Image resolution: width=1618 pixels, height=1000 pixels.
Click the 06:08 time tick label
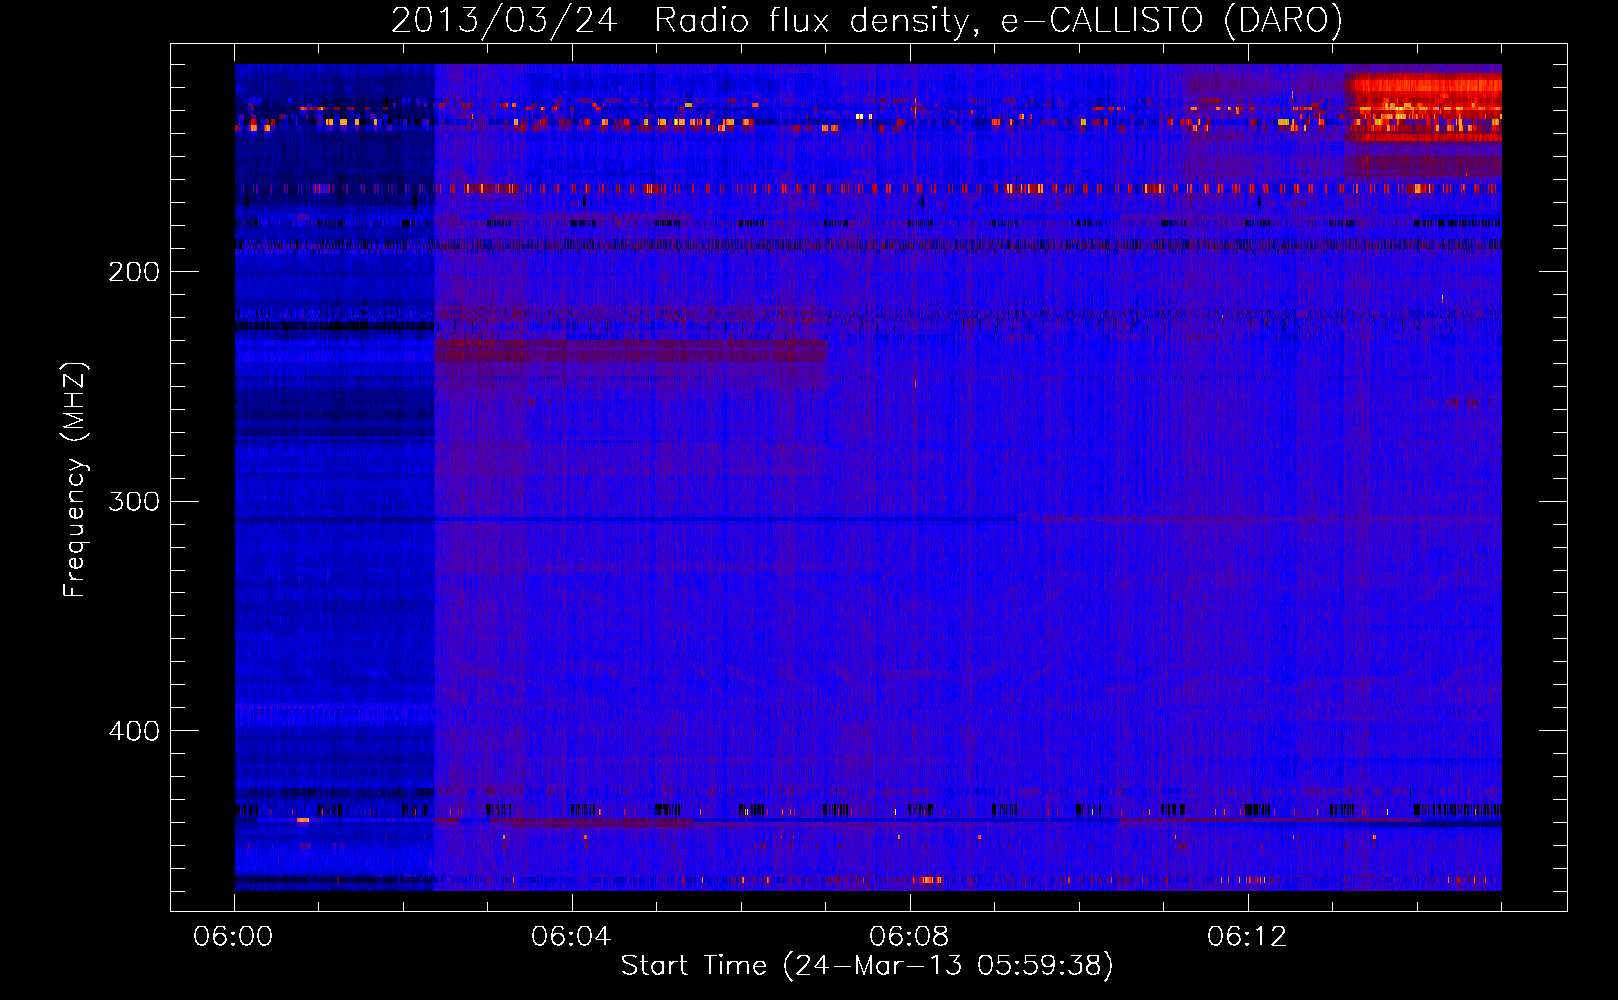tap(909, 937)
